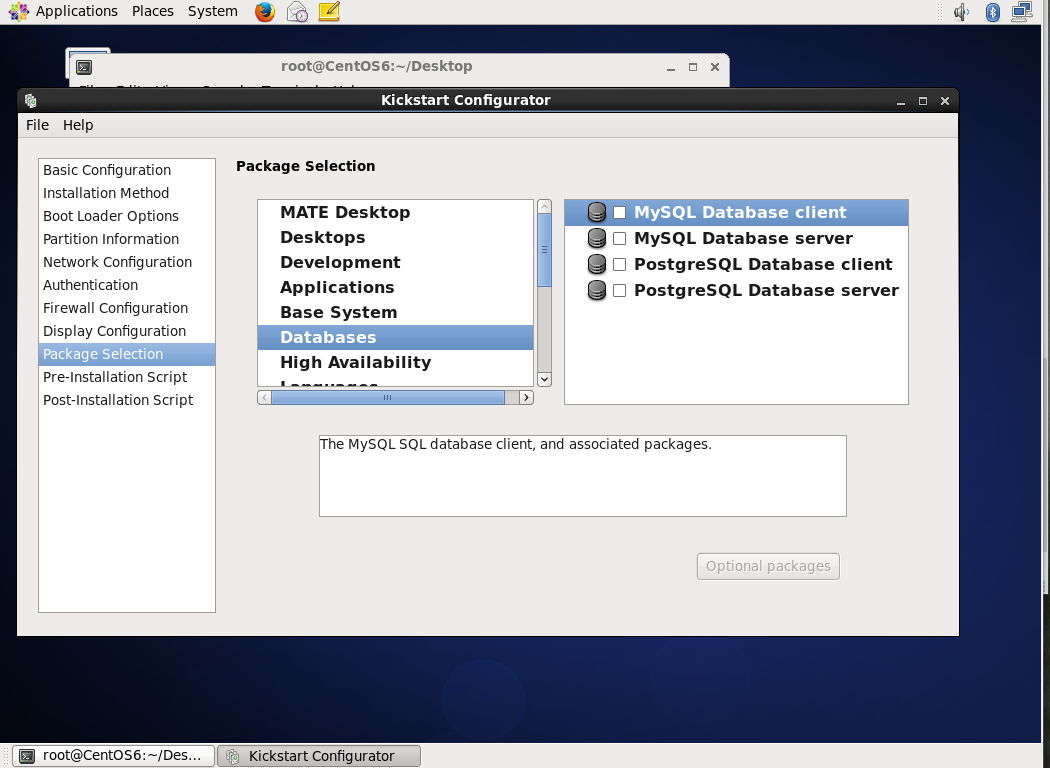
Task: Close the root@CentOS6 terminal window
Action: [x=715, y=67]
